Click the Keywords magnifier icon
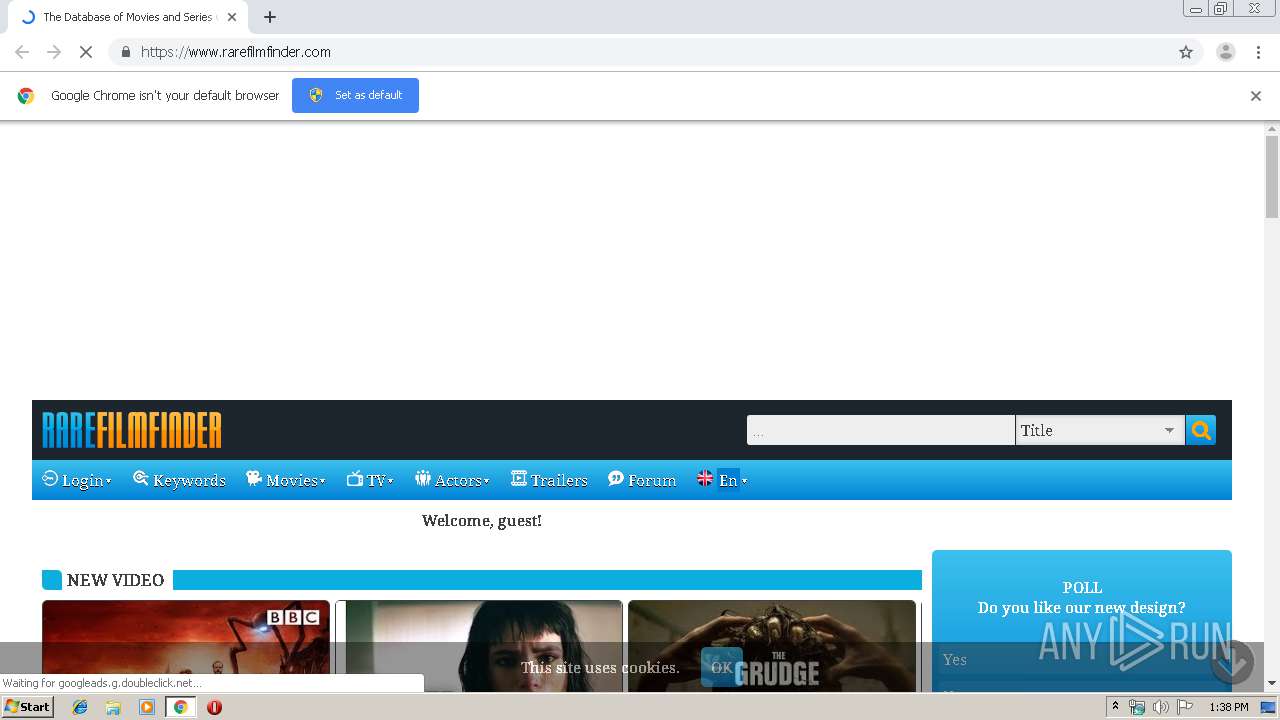The image size is (1280, 720). [141, 479]
